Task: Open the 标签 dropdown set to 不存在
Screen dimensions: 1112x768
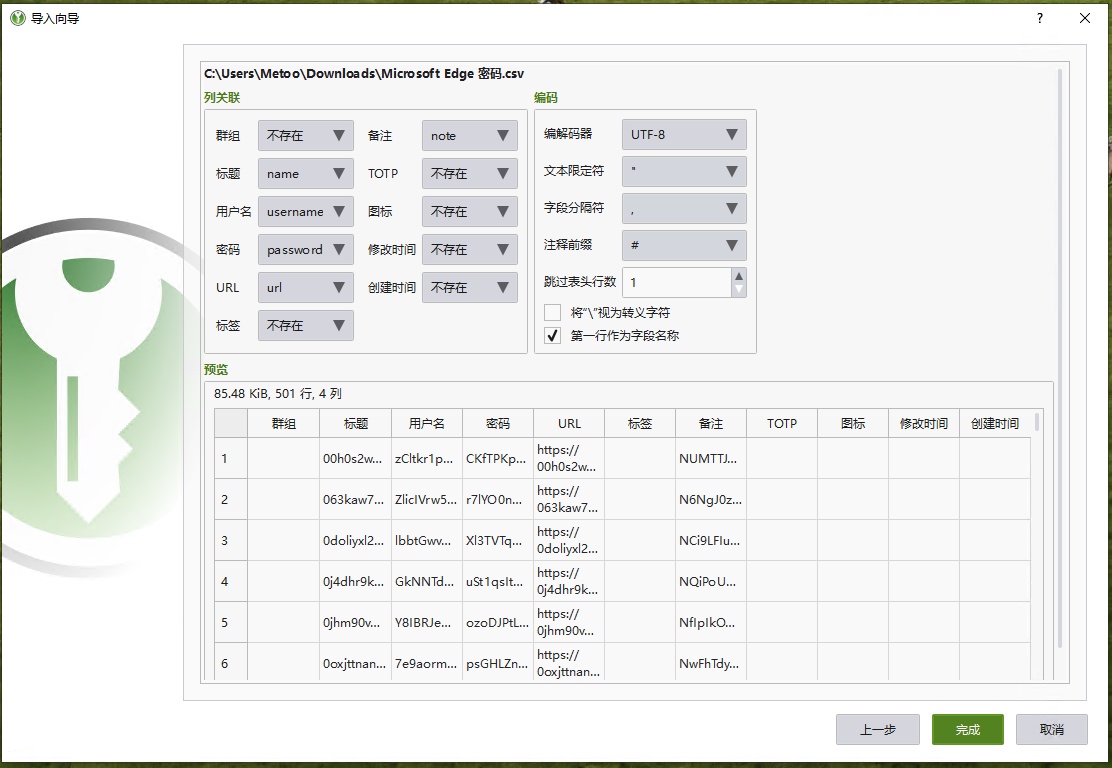Action: click(x=305, y=325)
